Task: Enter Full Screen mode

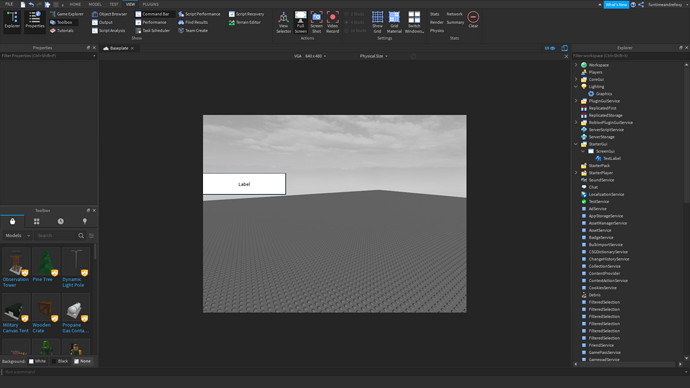Action: click(x=301, y=22)
